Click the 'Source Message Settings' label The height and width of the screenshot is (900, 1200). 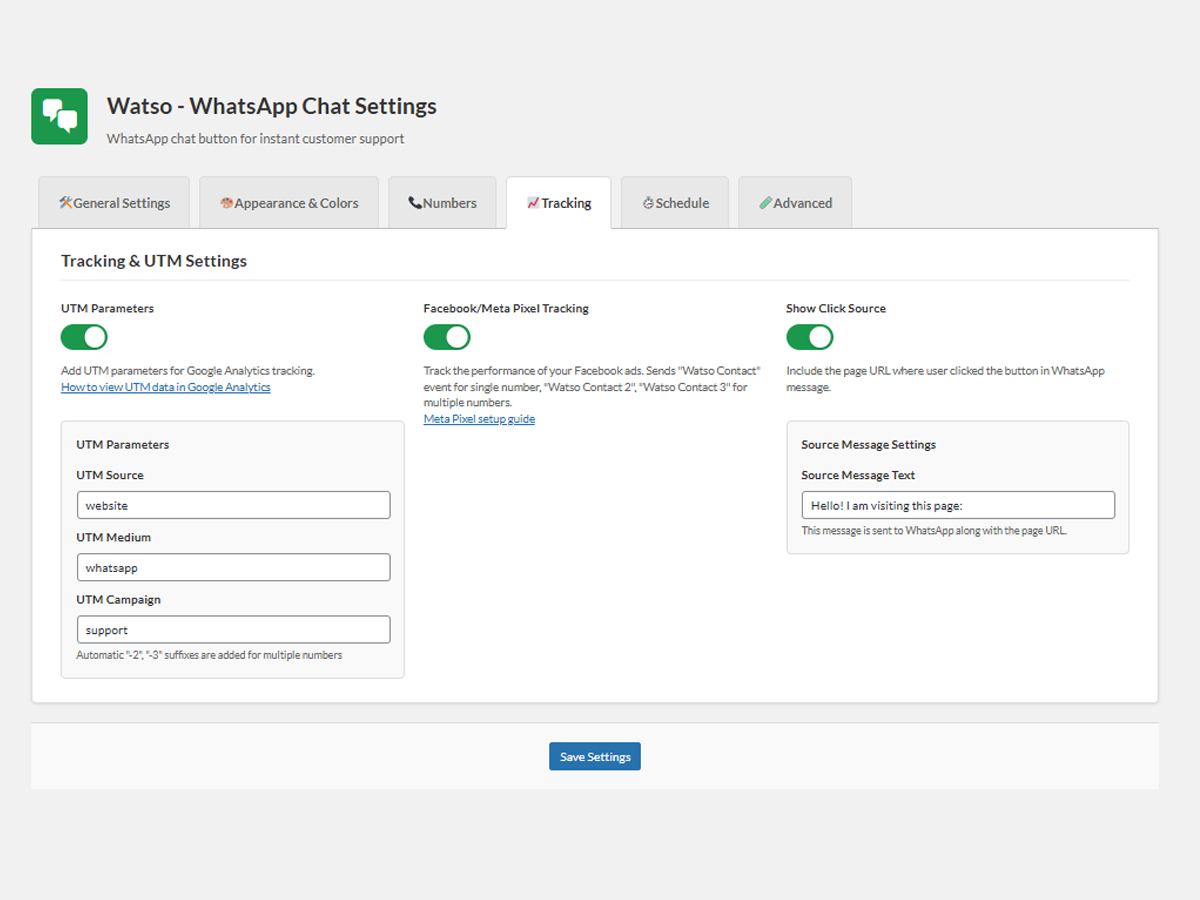pos(869,444)
